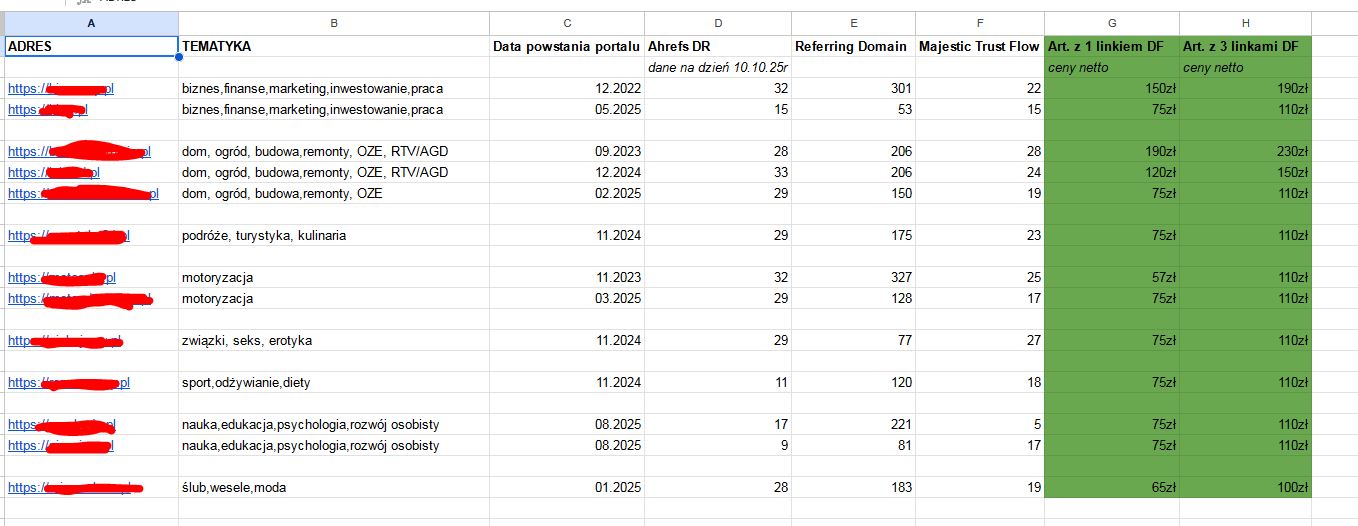Click the column E header
The image size is (1358, 526).
coord(853,23)
